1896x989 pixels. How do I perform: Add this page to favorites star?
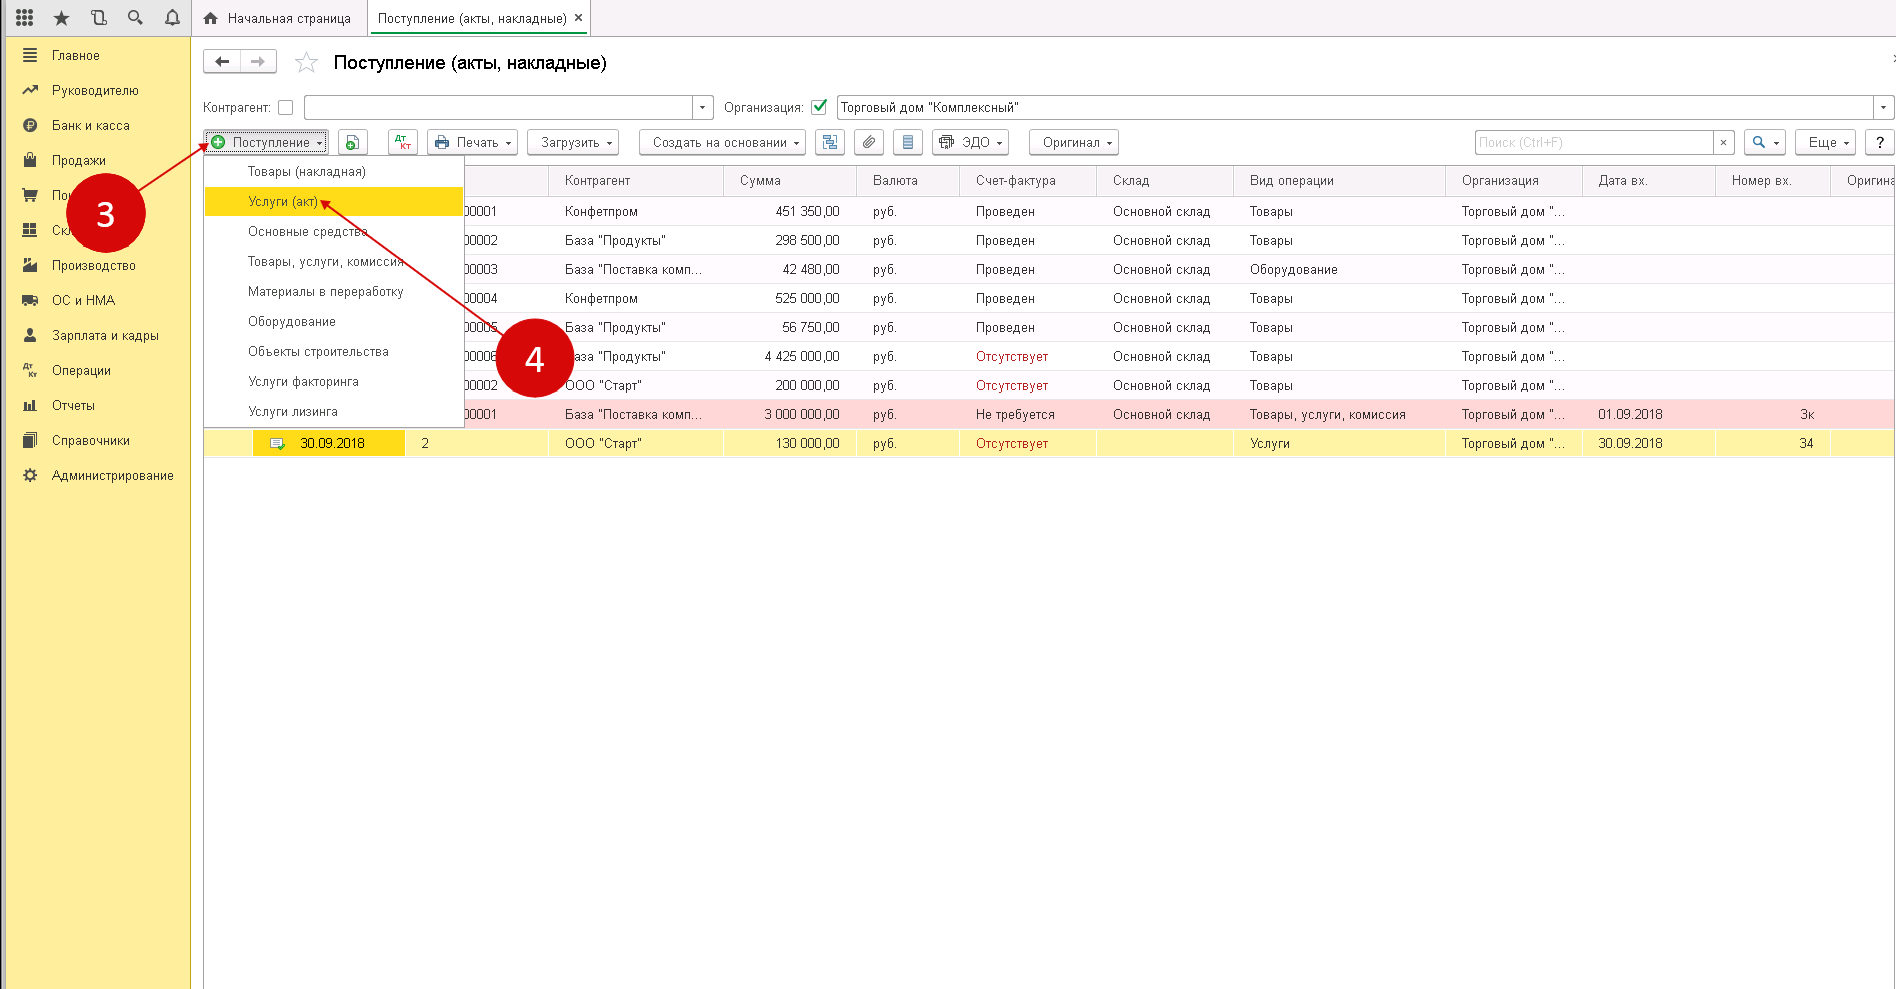306,63
